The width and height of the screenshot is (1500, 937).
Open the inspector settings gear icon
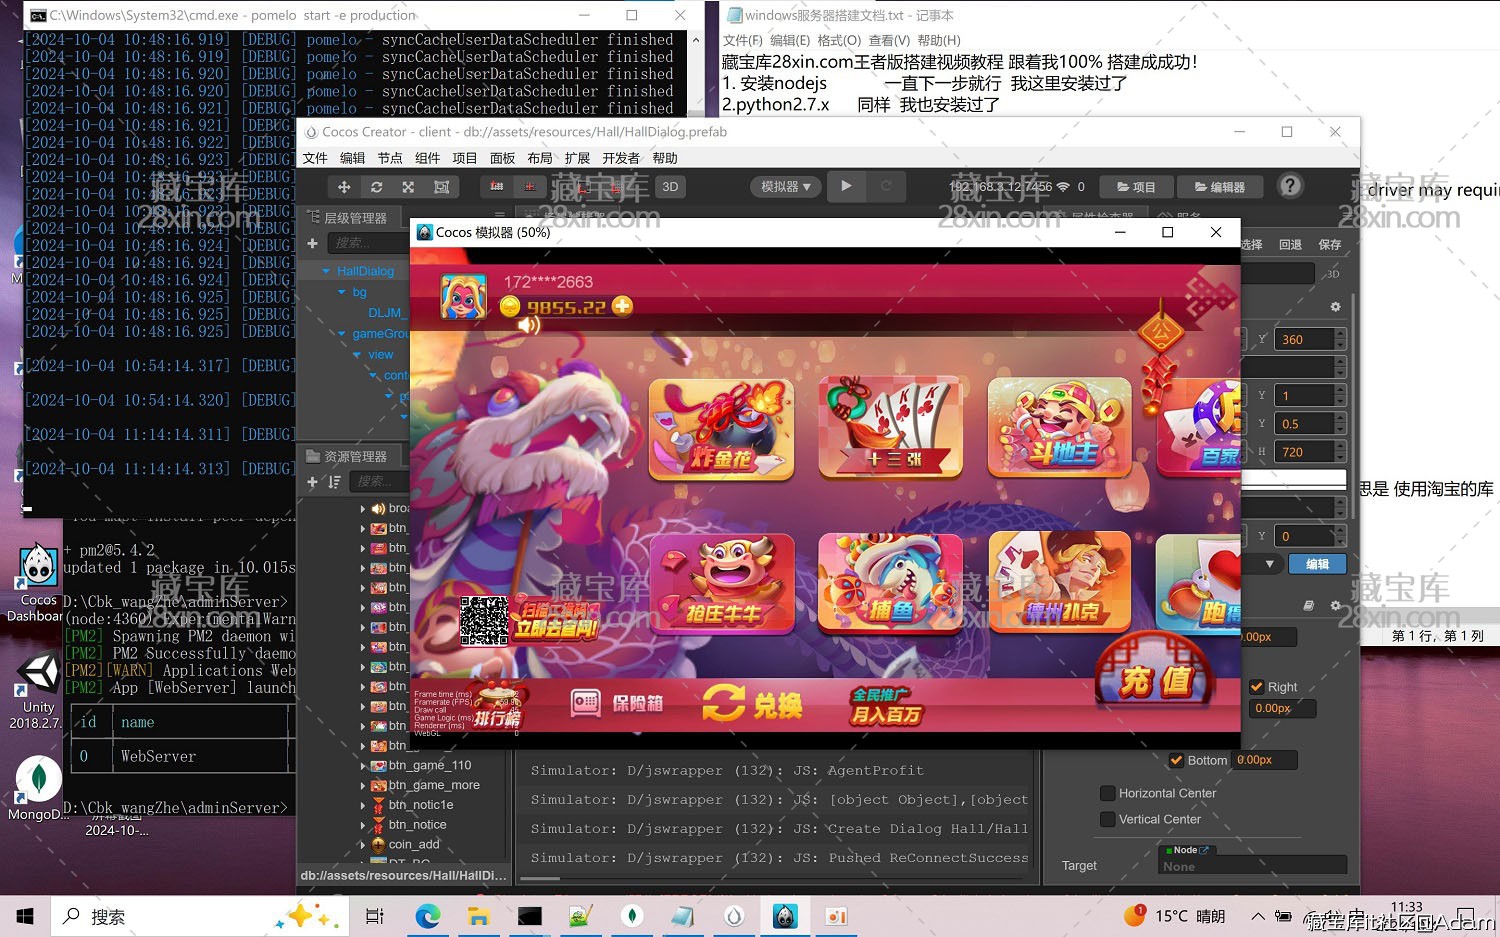[x=1335, y=307]
